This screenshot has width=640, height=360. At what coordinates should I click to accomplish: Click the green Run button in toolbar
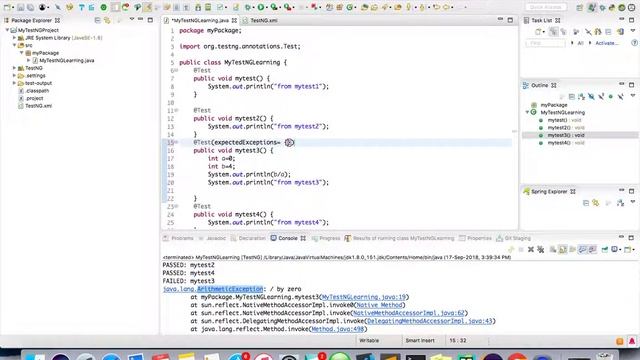point(260,7)
